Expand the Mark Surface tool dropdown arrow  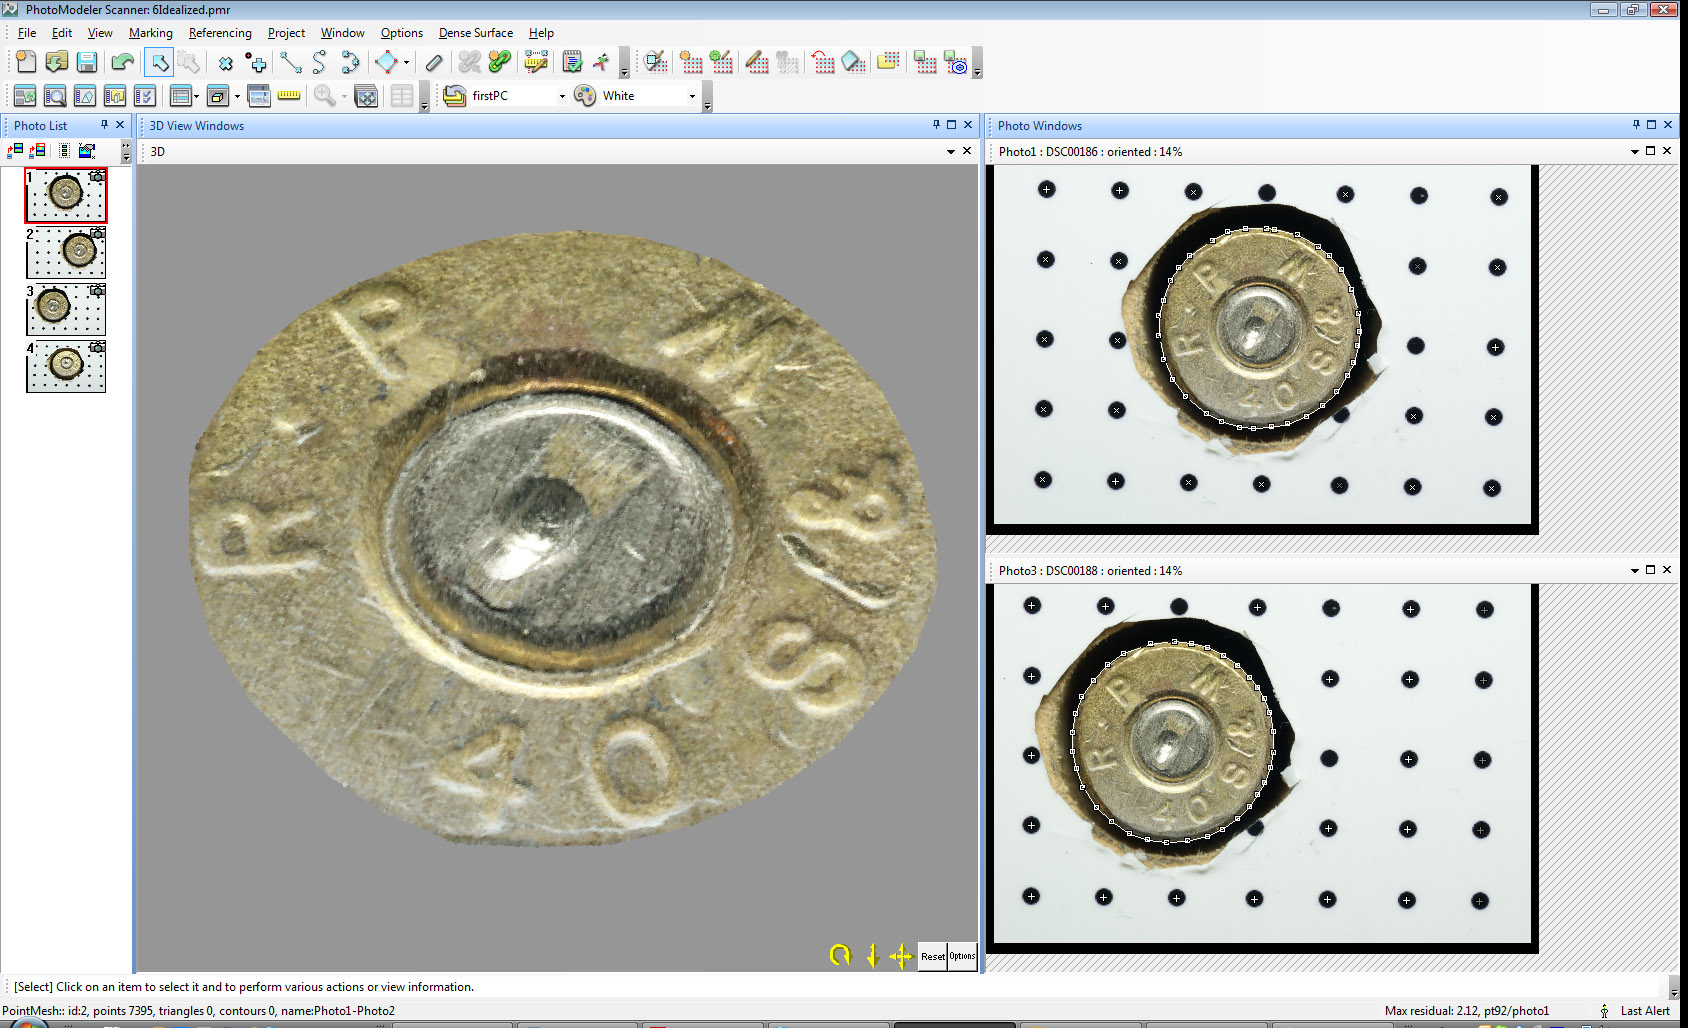pos(407,63)
